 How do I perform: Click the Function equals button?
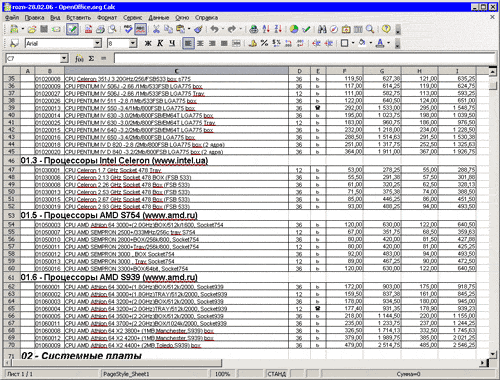click(104, 59)
